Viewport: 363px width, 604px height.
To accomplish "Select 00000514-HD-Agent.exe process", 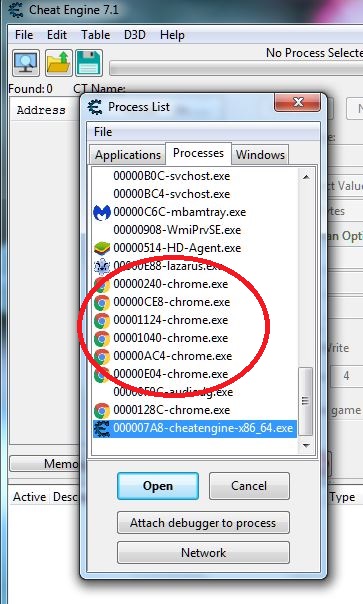I will click(177, 248).
